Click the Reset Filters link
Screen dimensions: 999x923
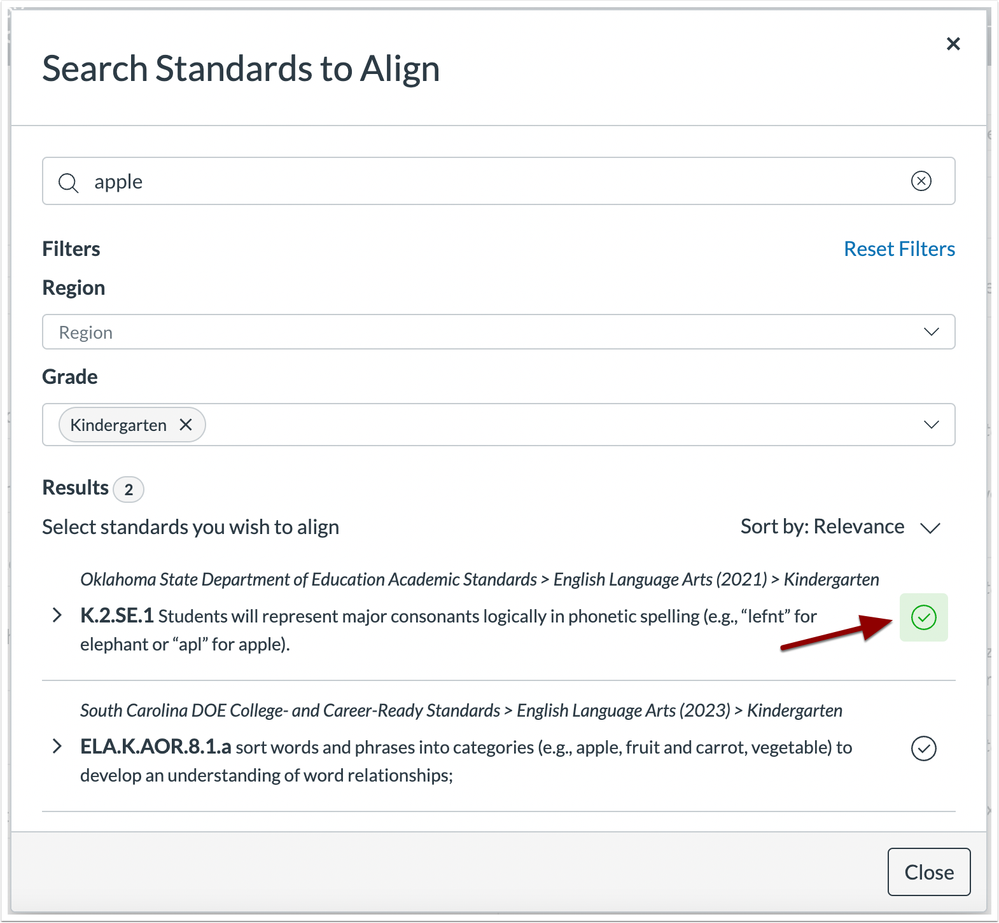coord(899,248)
